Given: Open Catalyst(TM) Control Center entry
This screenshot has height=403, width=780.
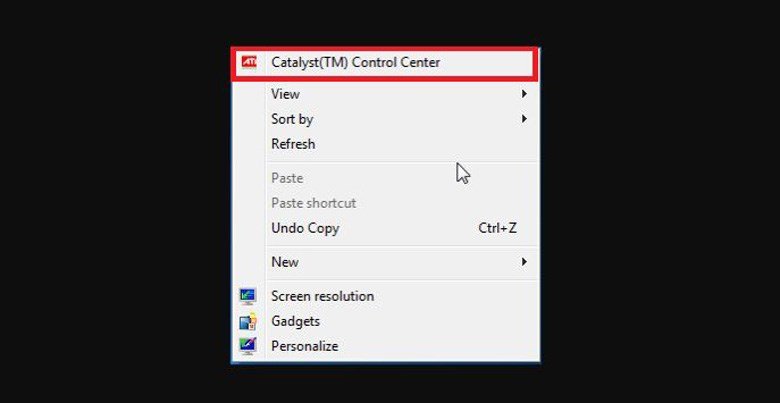Looking at the screenshot, I should [355, 62].
